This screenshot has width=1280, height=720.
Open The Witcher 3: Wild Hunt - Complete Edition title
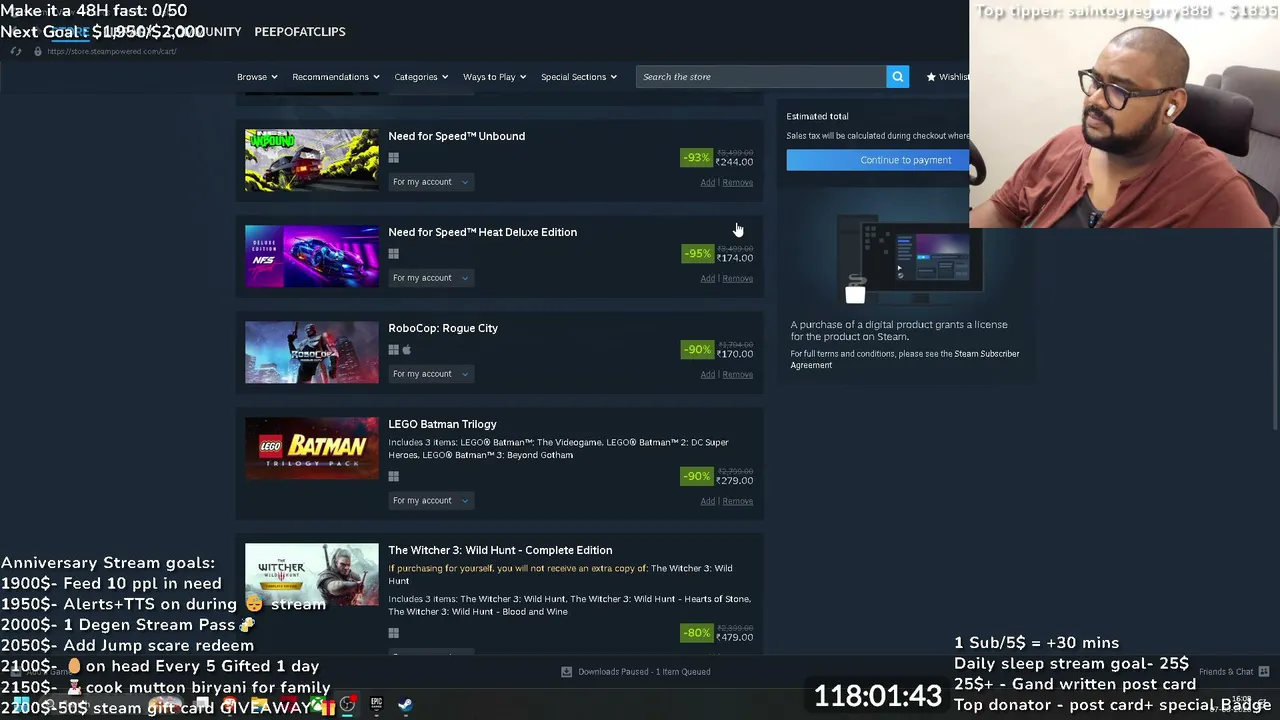(500, 550)
